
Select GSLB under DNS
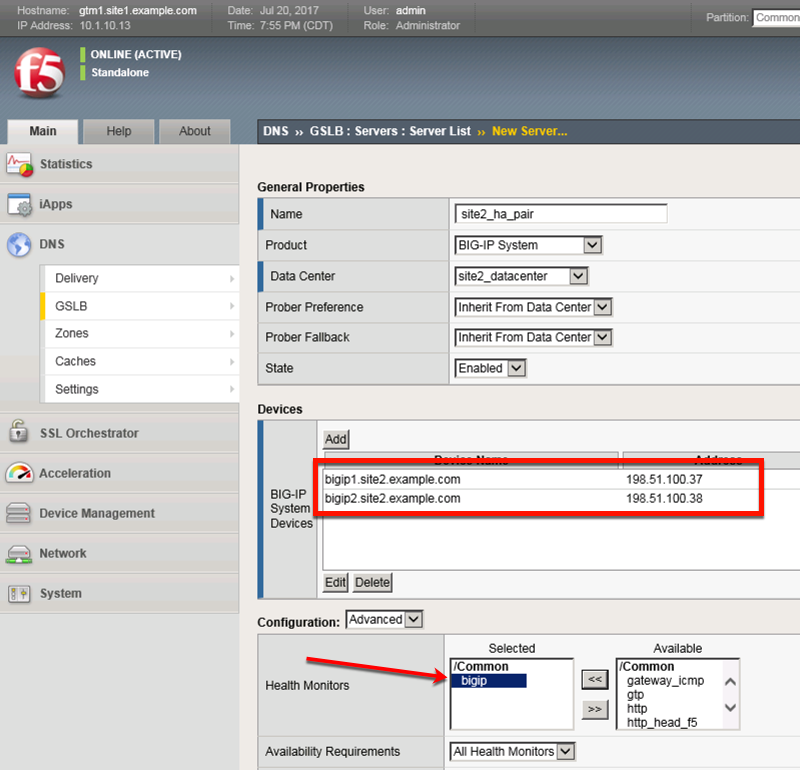(x=140, y=306)
